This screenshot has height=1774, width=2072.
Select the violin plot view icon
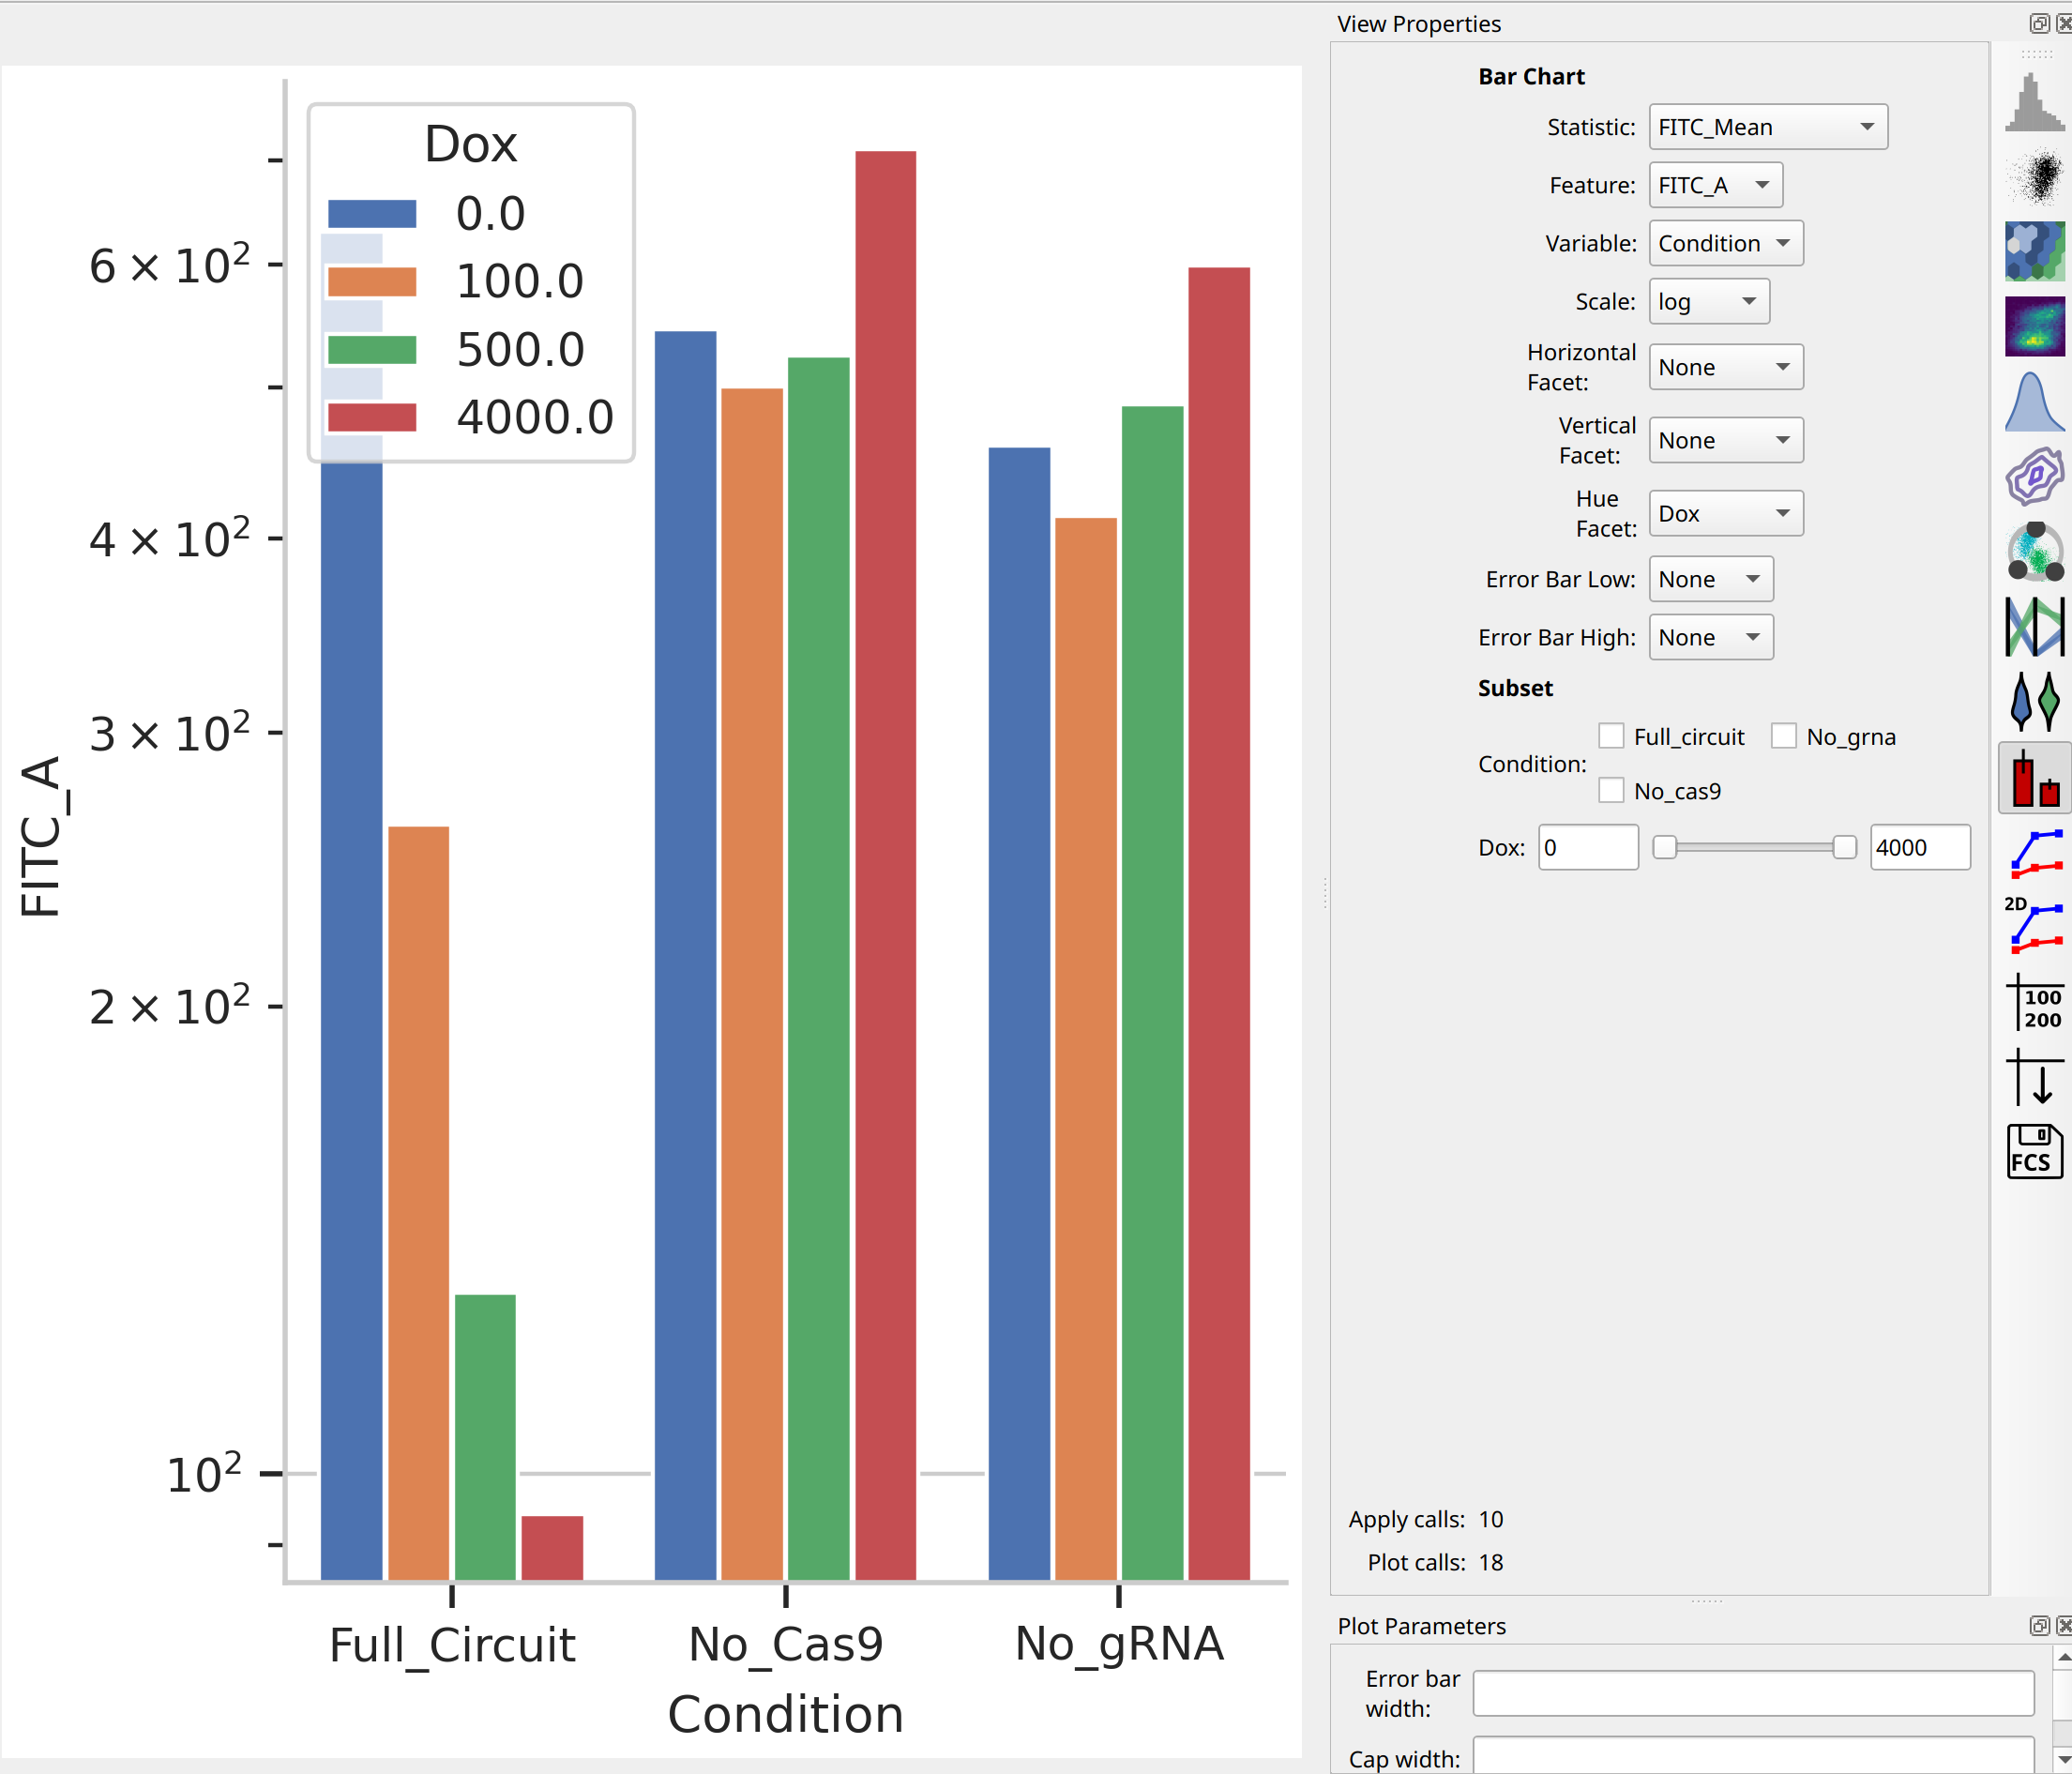2034,700
